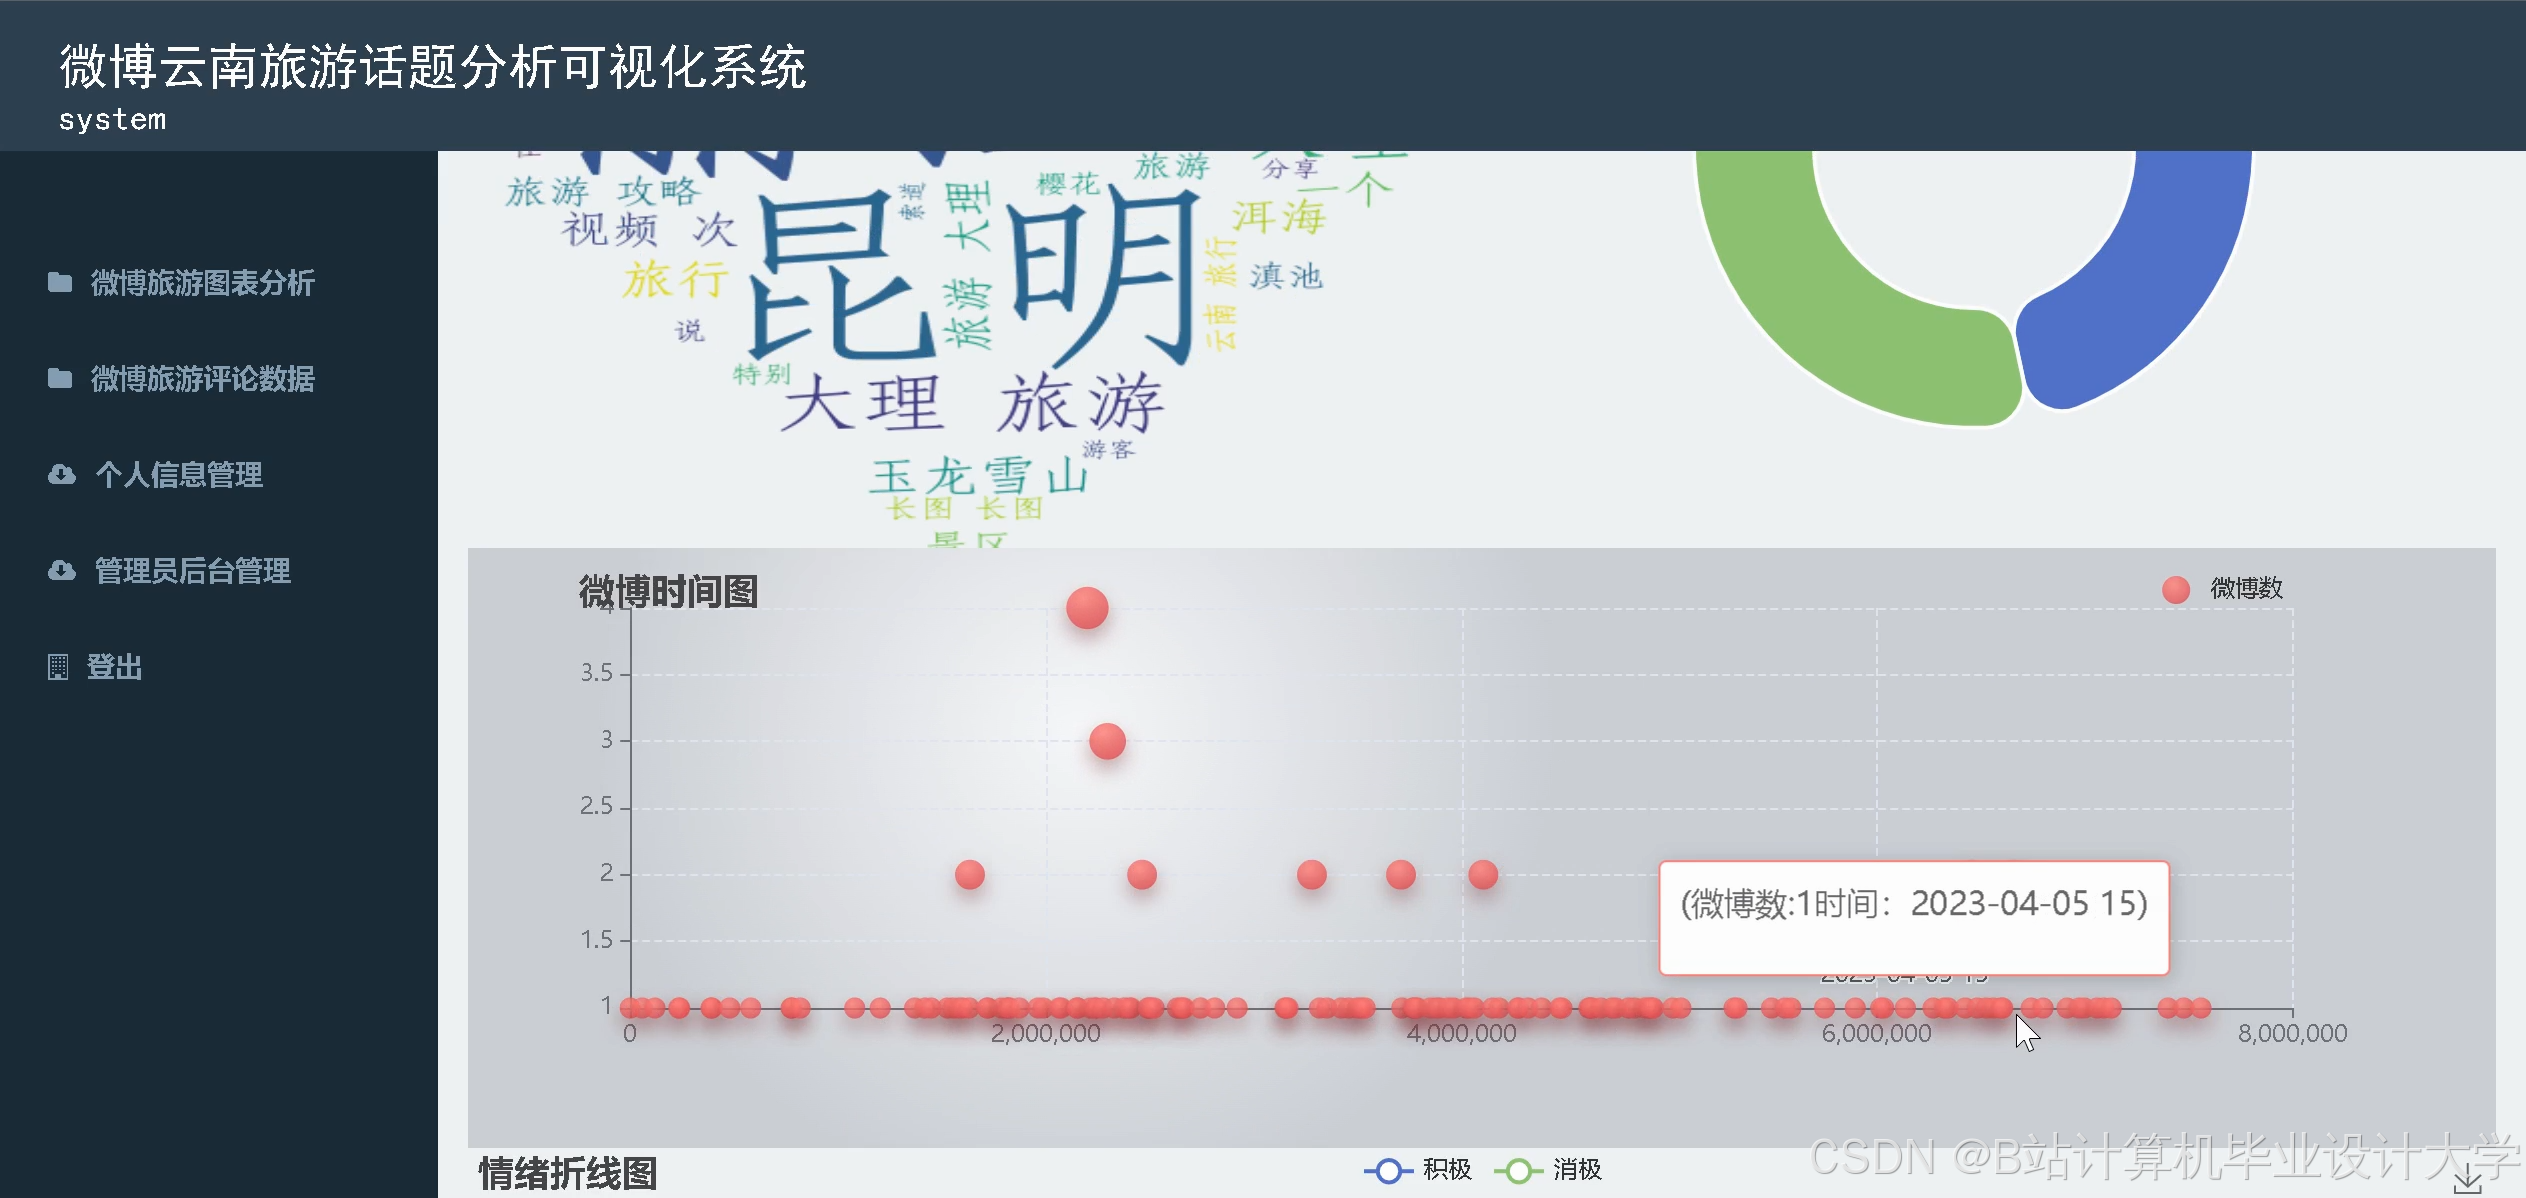Image resolution: width=2526 pixels, height=1198 pixels.
Task: Click system title 微博云南旅游话题分析可视化系统
Action: point(432,68)
